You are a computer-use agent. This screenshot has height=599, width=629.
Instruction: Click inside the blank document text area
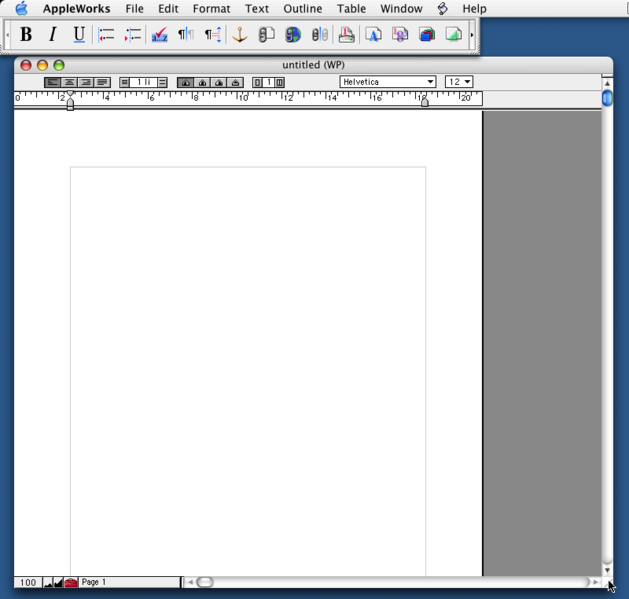[x=248, y=371]
